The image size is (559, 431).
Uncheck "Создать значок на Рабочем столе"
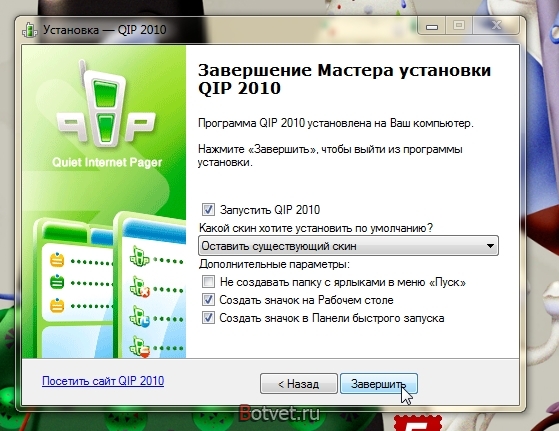pyautogui.click(x=208, y=299)
